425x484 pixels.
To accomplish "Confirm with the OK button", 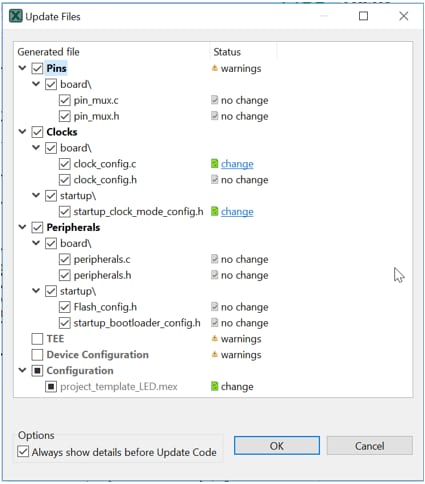I will click(x=277, y=446).
